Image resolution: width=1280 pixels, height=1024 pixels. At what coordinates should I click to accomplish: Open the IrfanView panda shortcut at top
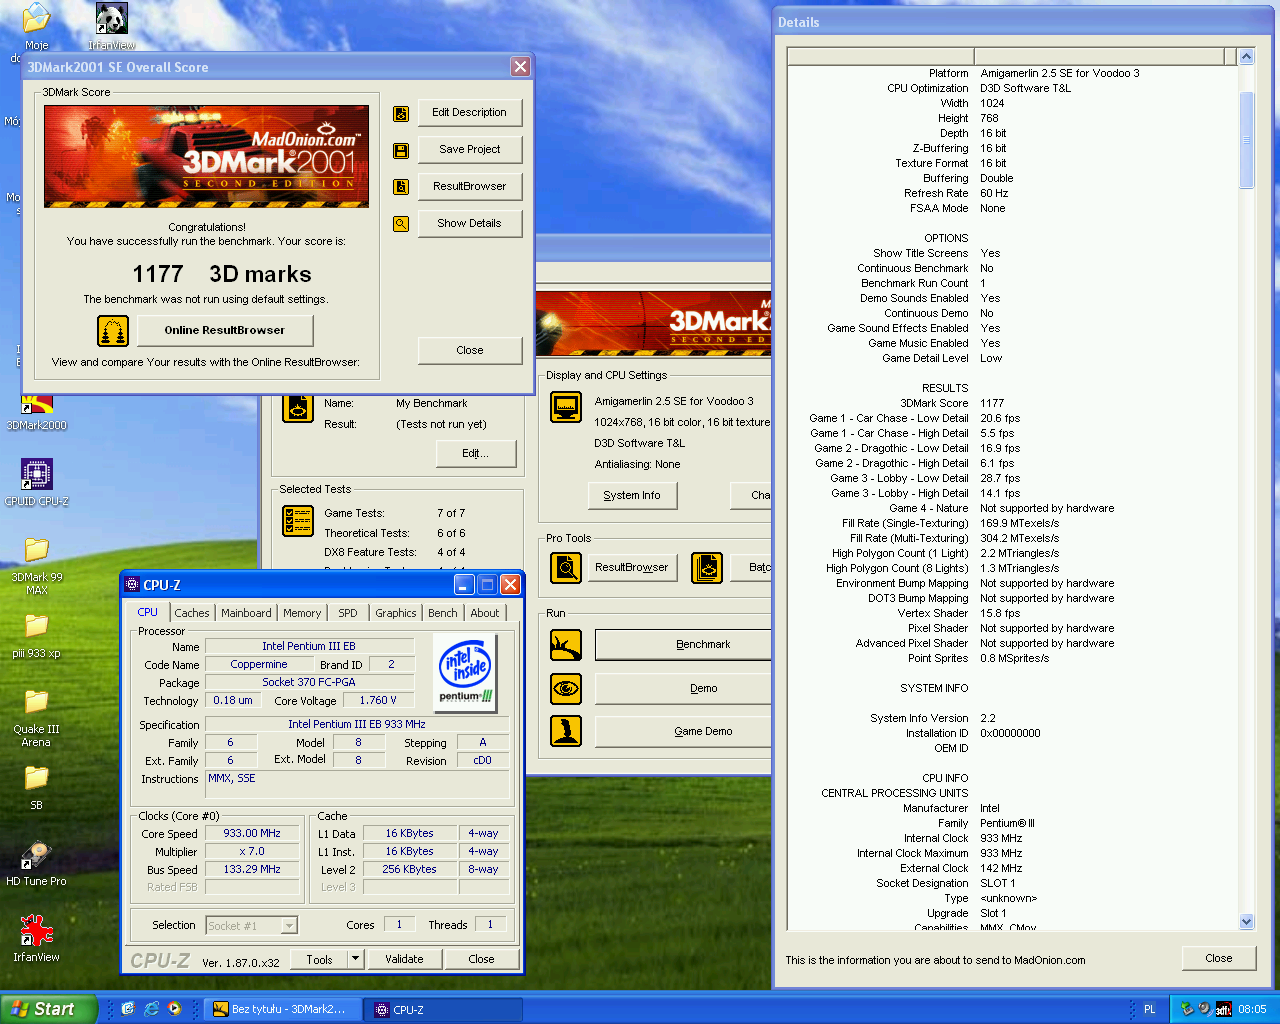[111, 26]
